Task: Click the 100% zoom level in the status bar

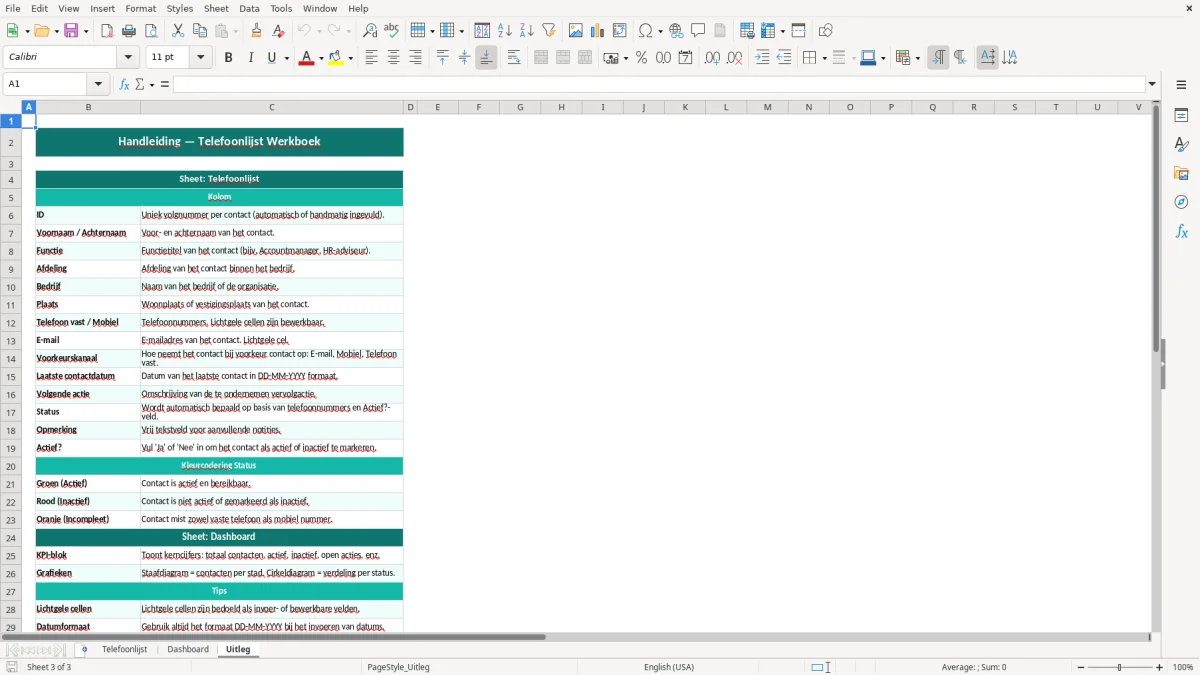Action: 1183,667
